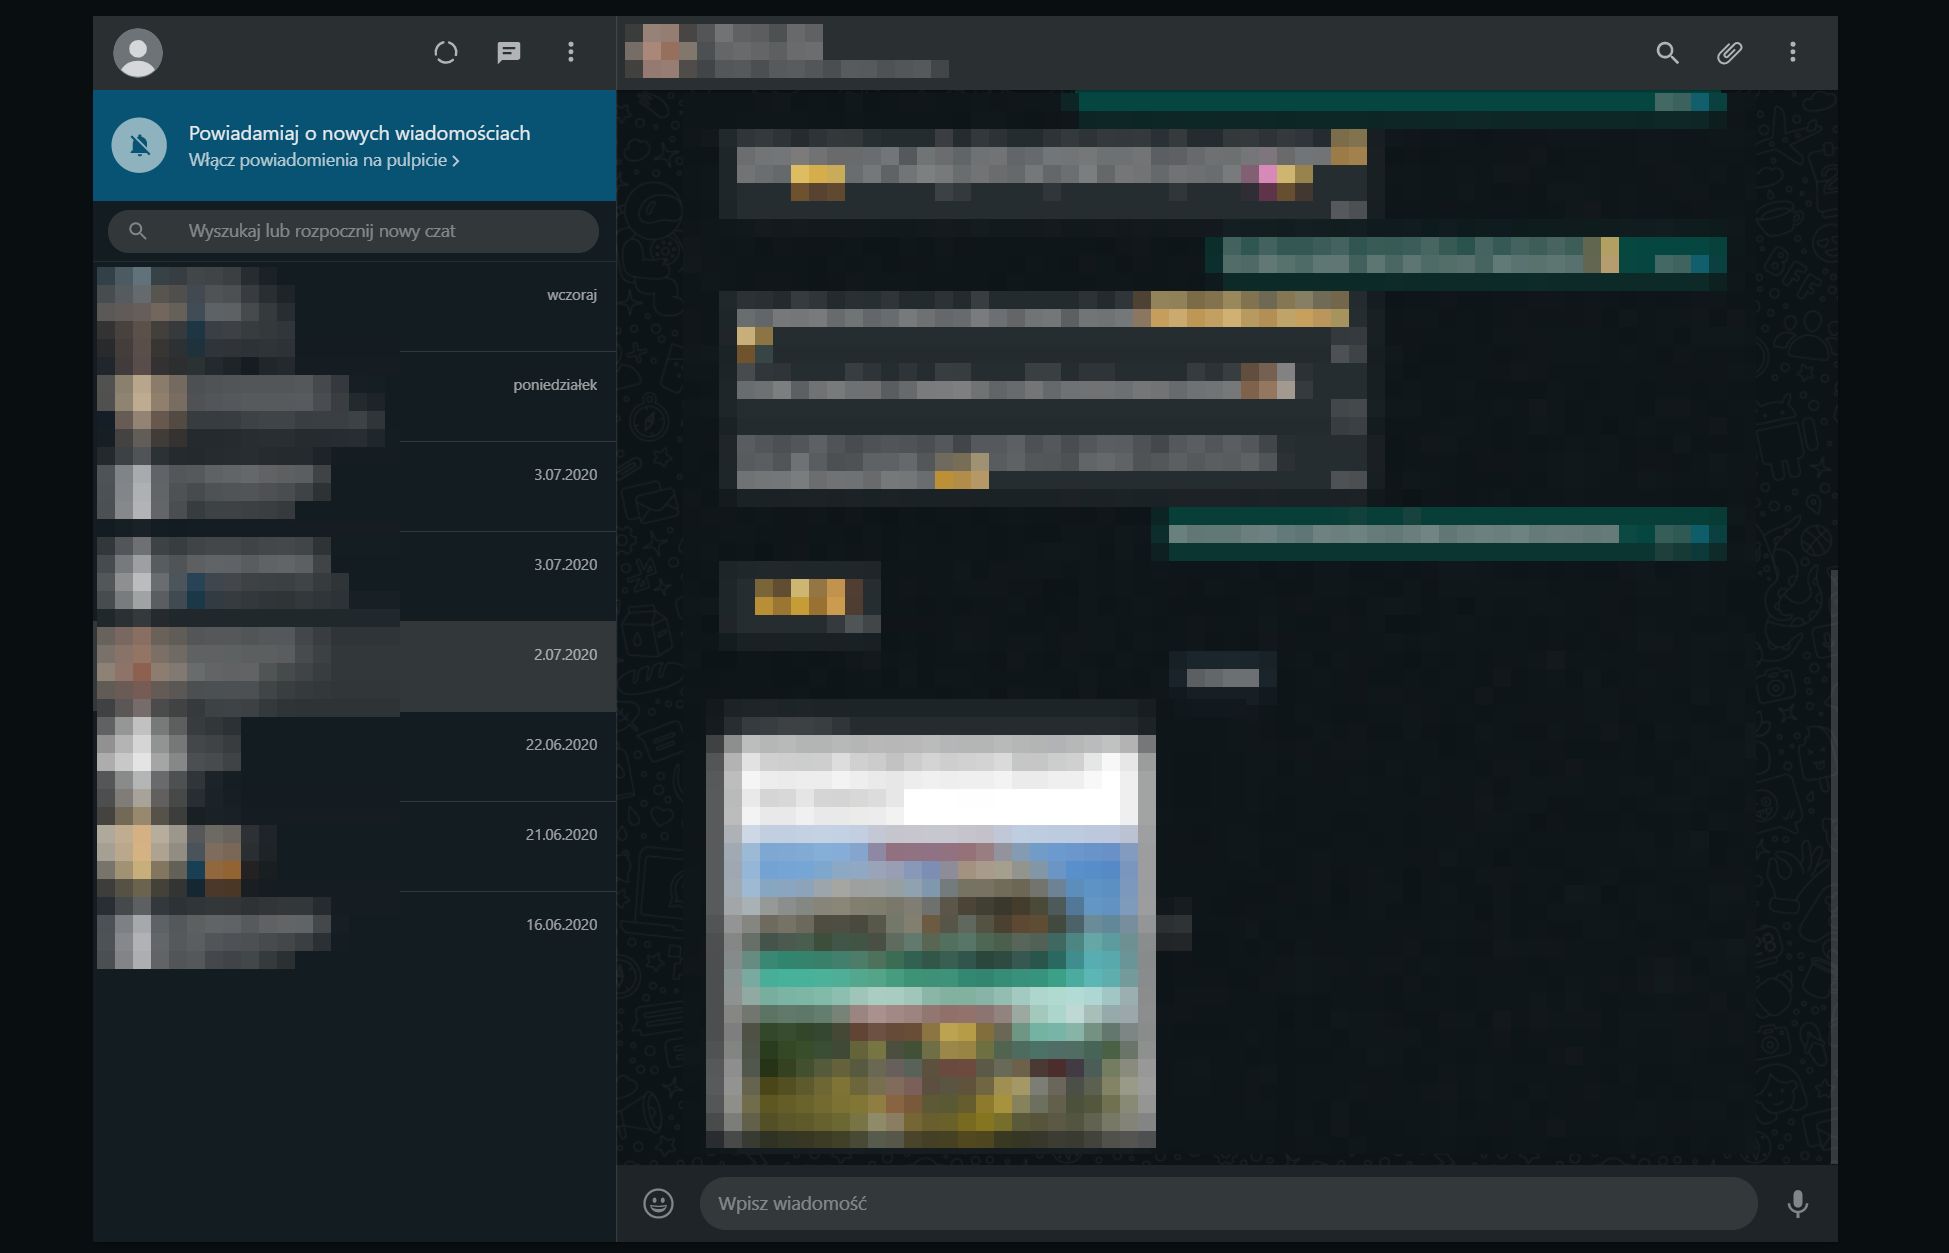The height and width of the screenshot is (1253, 1949).
Task: Click the search icon inside the chat search bar
Action: 140,230
